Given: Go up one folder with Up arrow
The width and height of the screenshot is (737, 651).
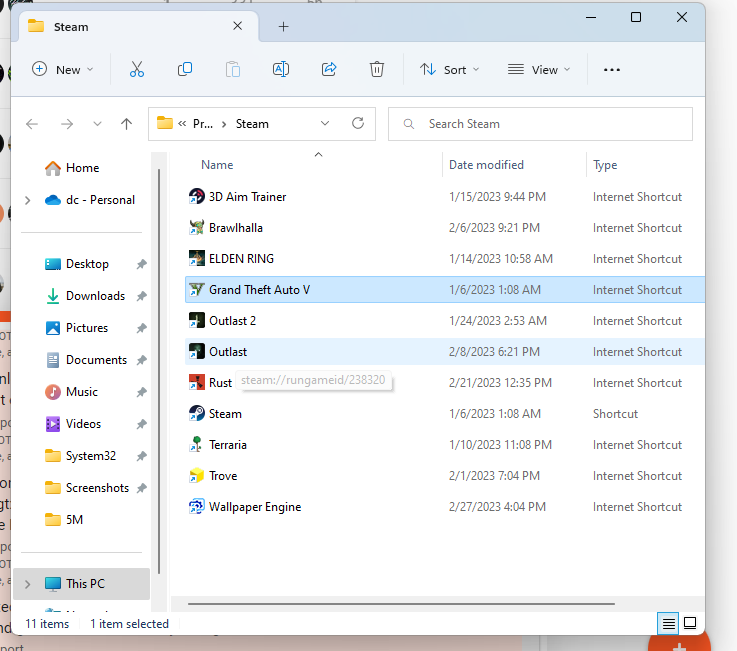Looking at the screenshot, I should [x=126, y=124].
